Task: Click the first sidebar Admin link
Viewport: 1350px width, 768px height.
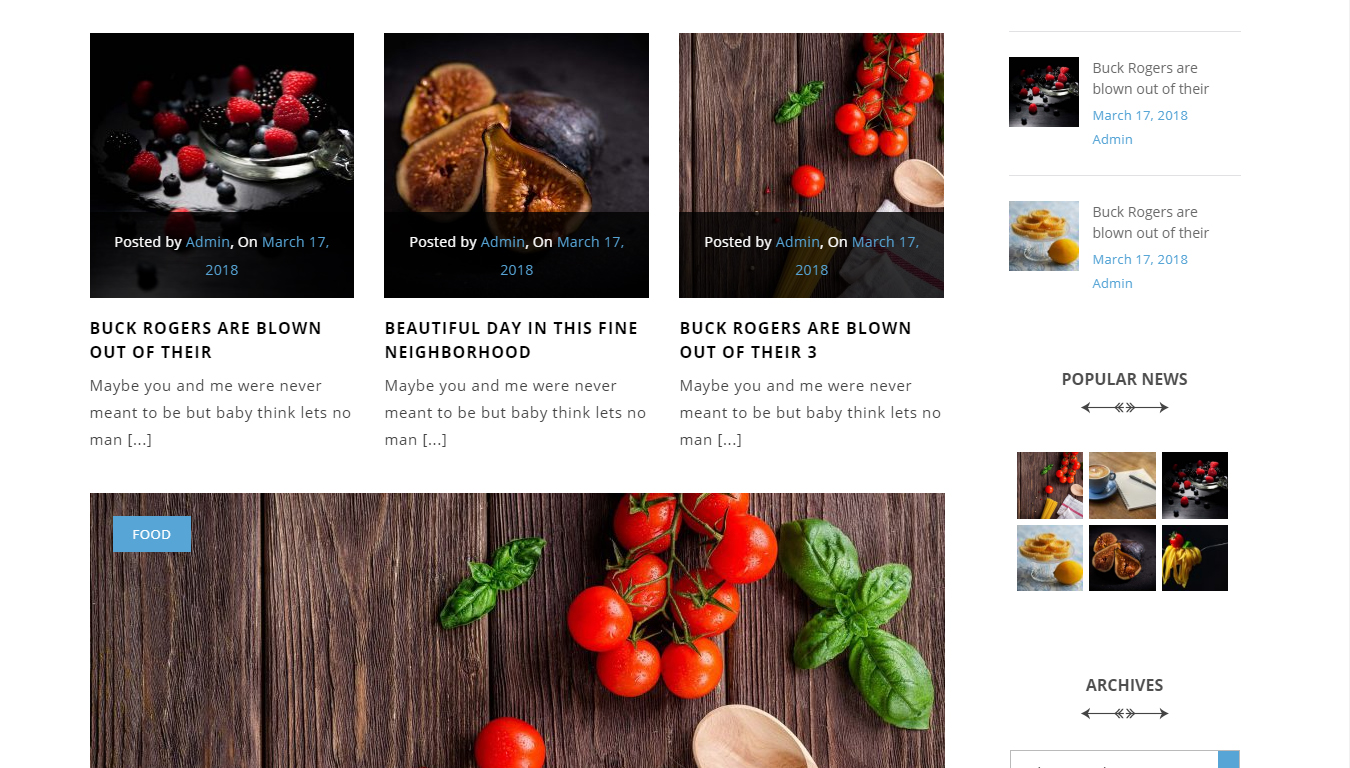Action: click(1113, 139)
